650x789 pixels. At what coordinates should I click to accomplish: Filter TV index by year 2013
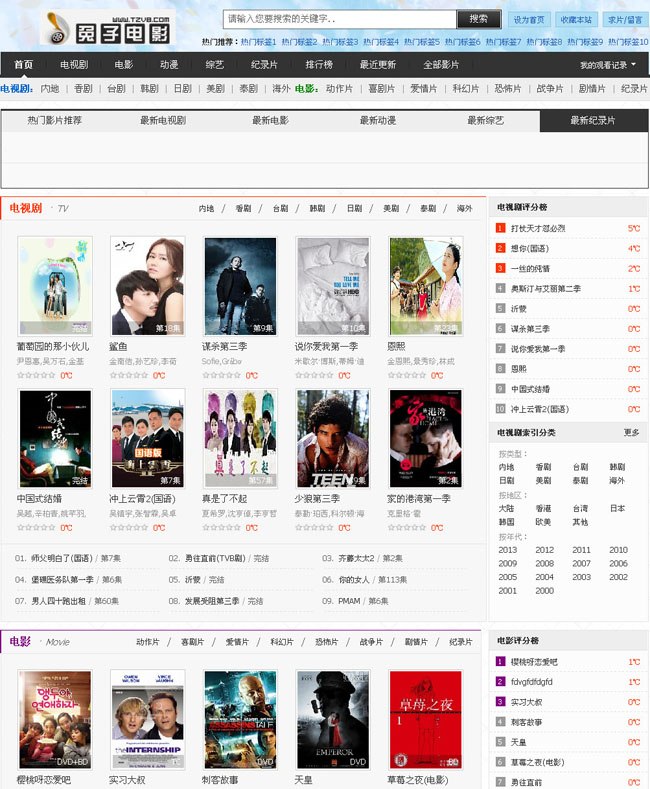508,550
